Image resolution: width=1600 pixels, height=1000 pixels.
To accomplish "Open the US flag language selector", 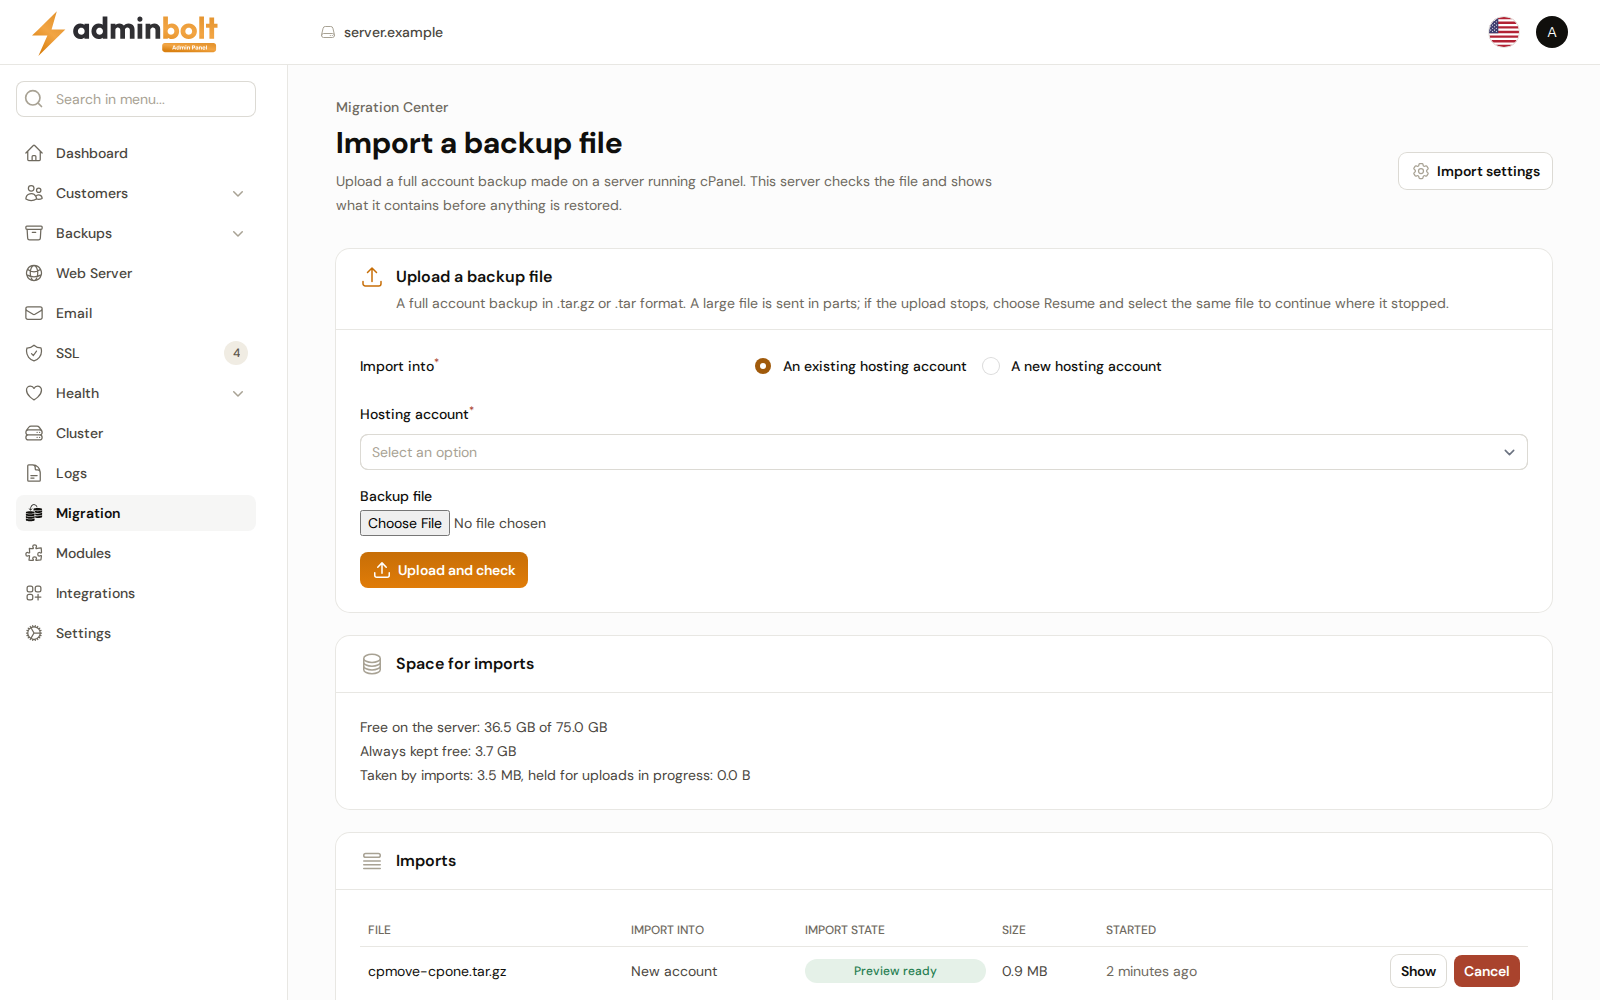I will point(1504,32).
